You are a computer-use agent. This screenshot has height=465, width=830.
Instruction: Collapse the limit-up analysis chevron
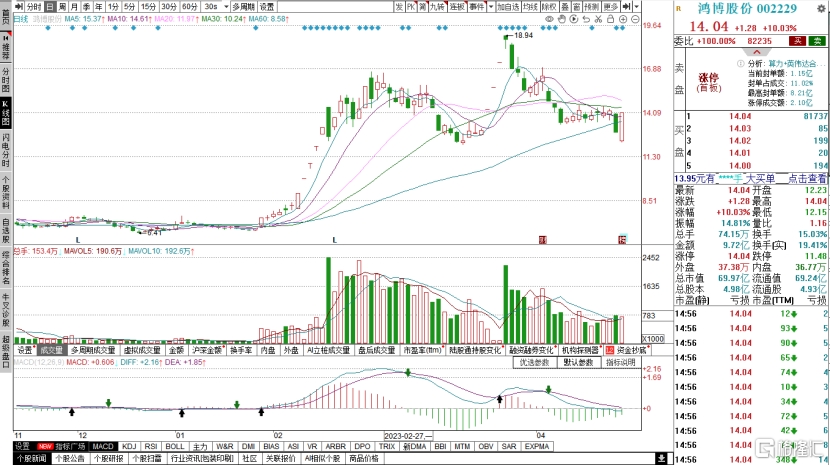[756, 52]
